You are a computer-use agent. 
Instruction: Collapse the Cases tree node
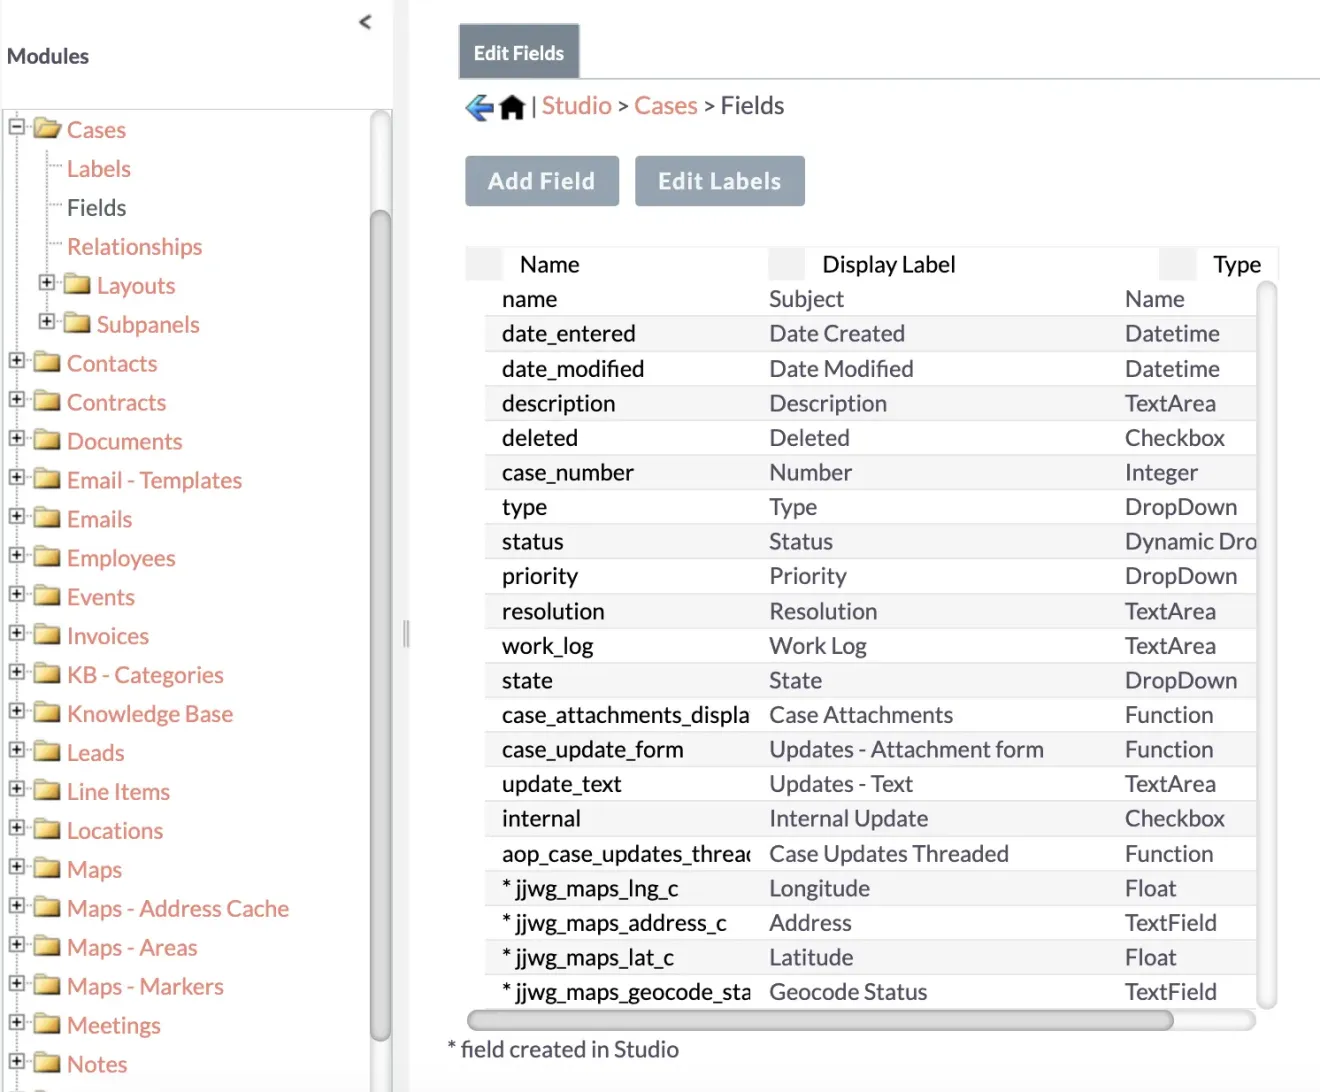coord(16,128)
